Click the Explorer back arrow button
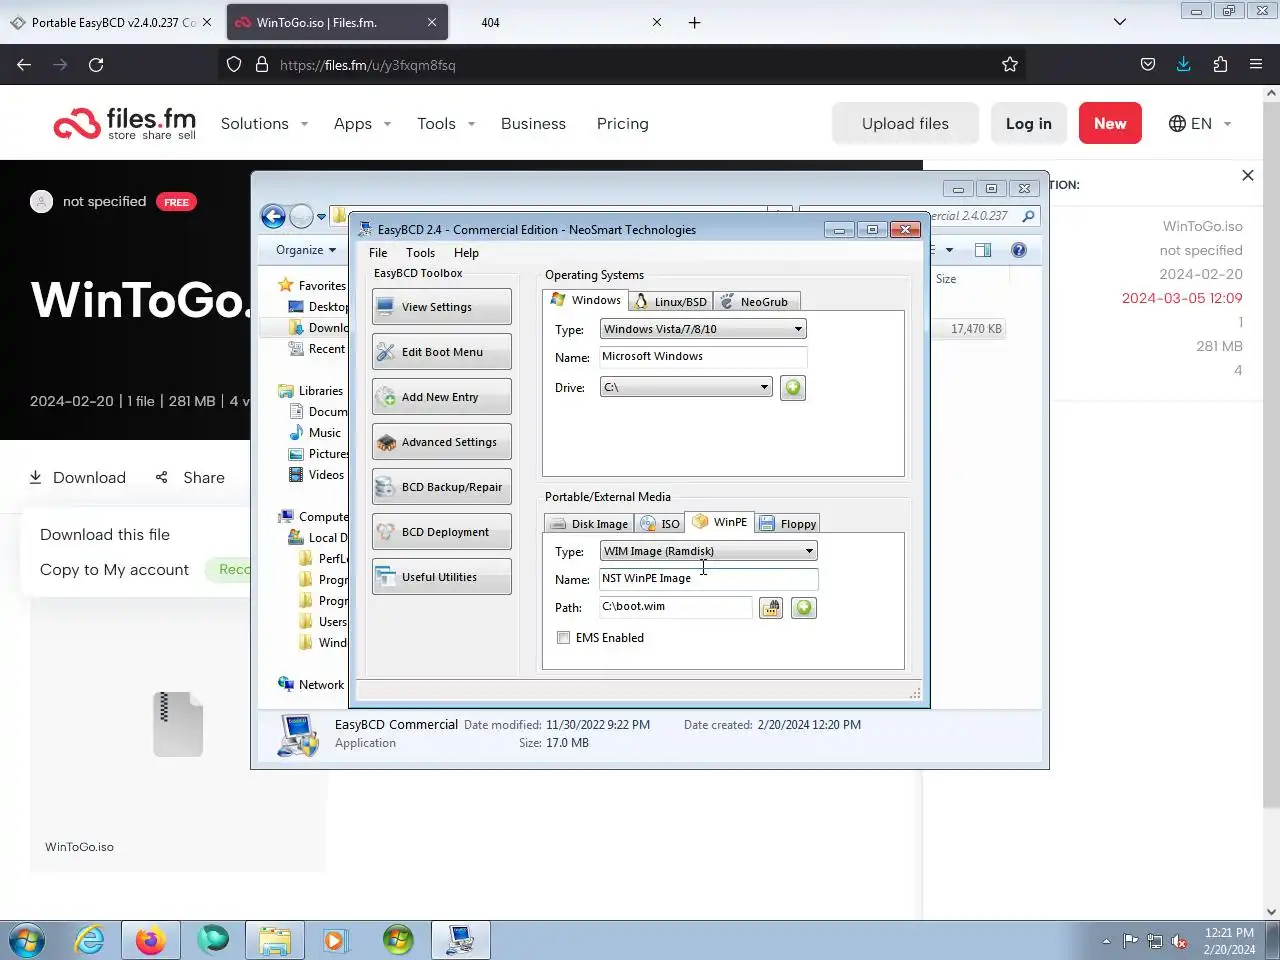Image resolution: width=1280 pixels, height=960 pixels. tap(273, 216)
